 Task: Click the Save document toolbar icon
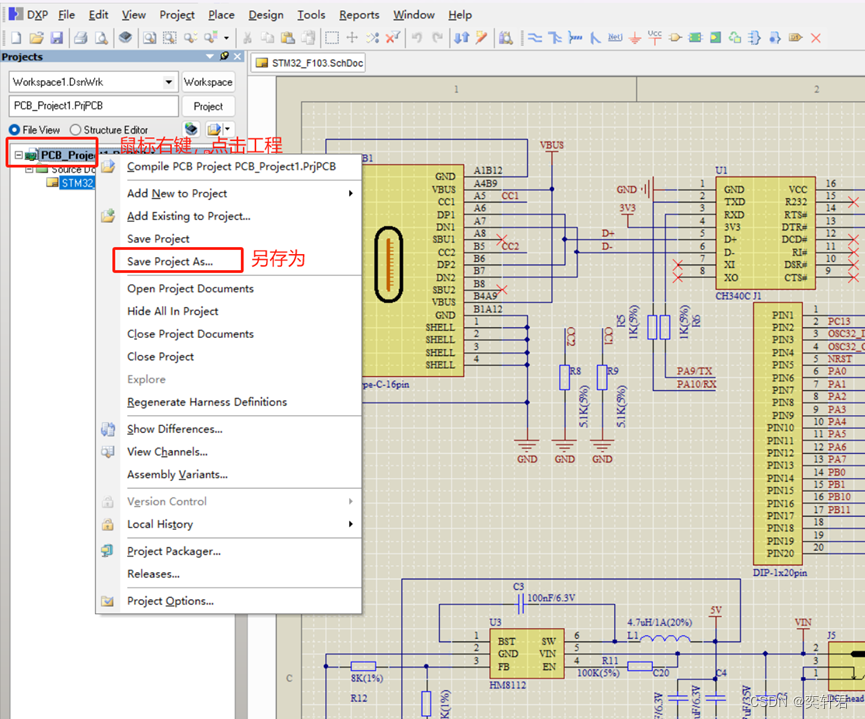[x=55, y=38]
